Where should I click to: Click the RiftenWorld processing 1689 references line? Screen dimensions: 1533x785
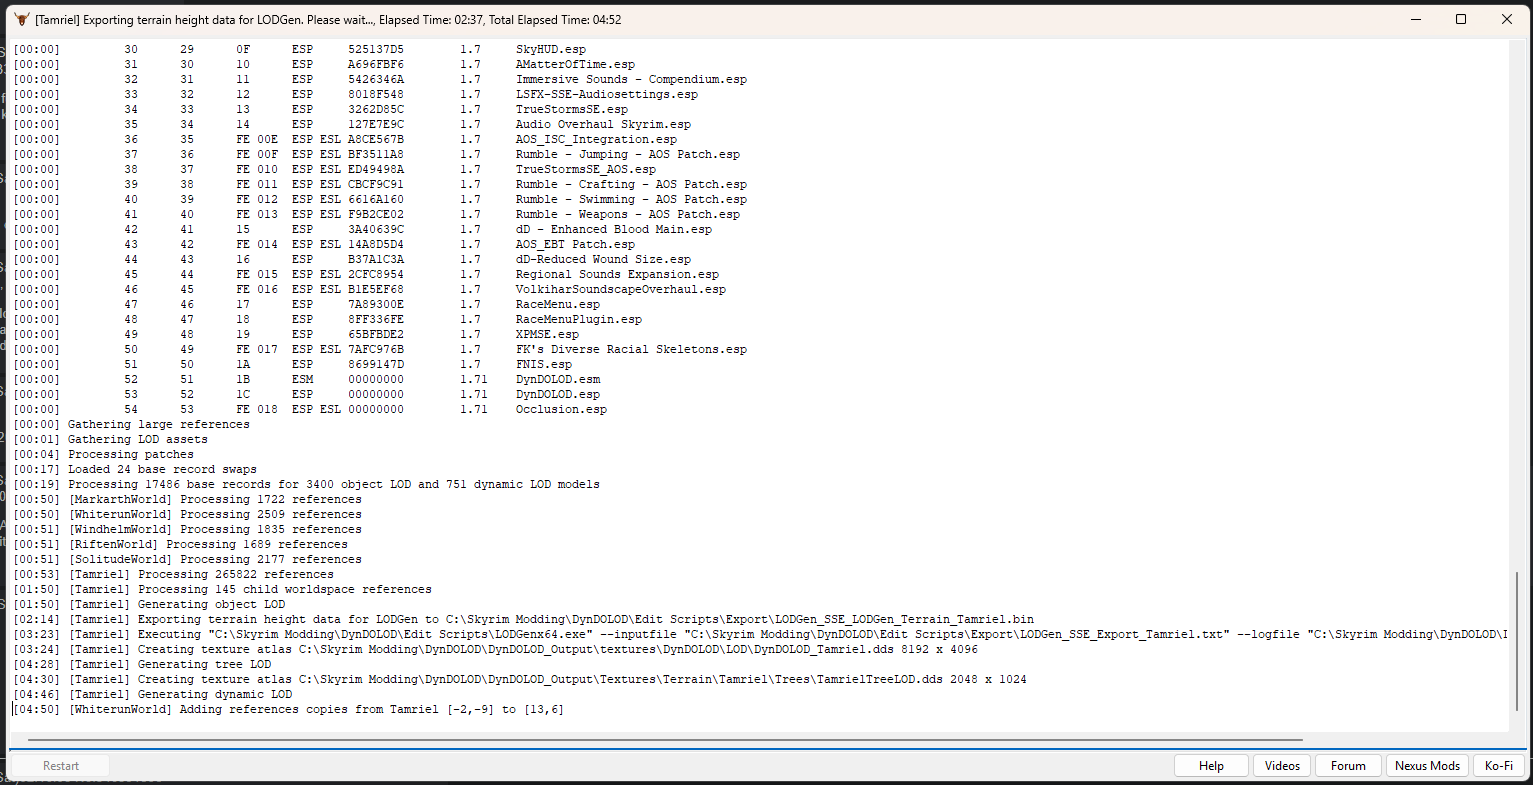pos(180,544)
